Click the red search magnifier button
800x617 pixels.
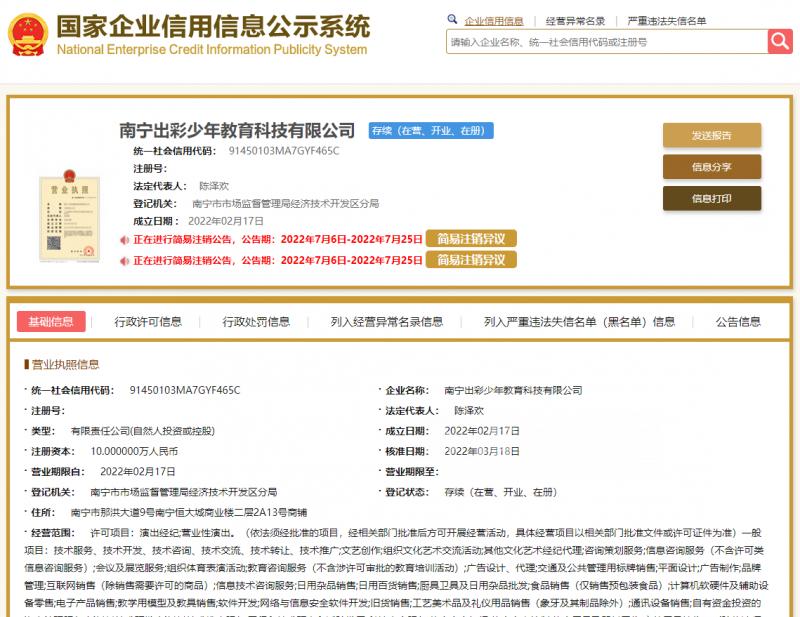click(780, 41)
